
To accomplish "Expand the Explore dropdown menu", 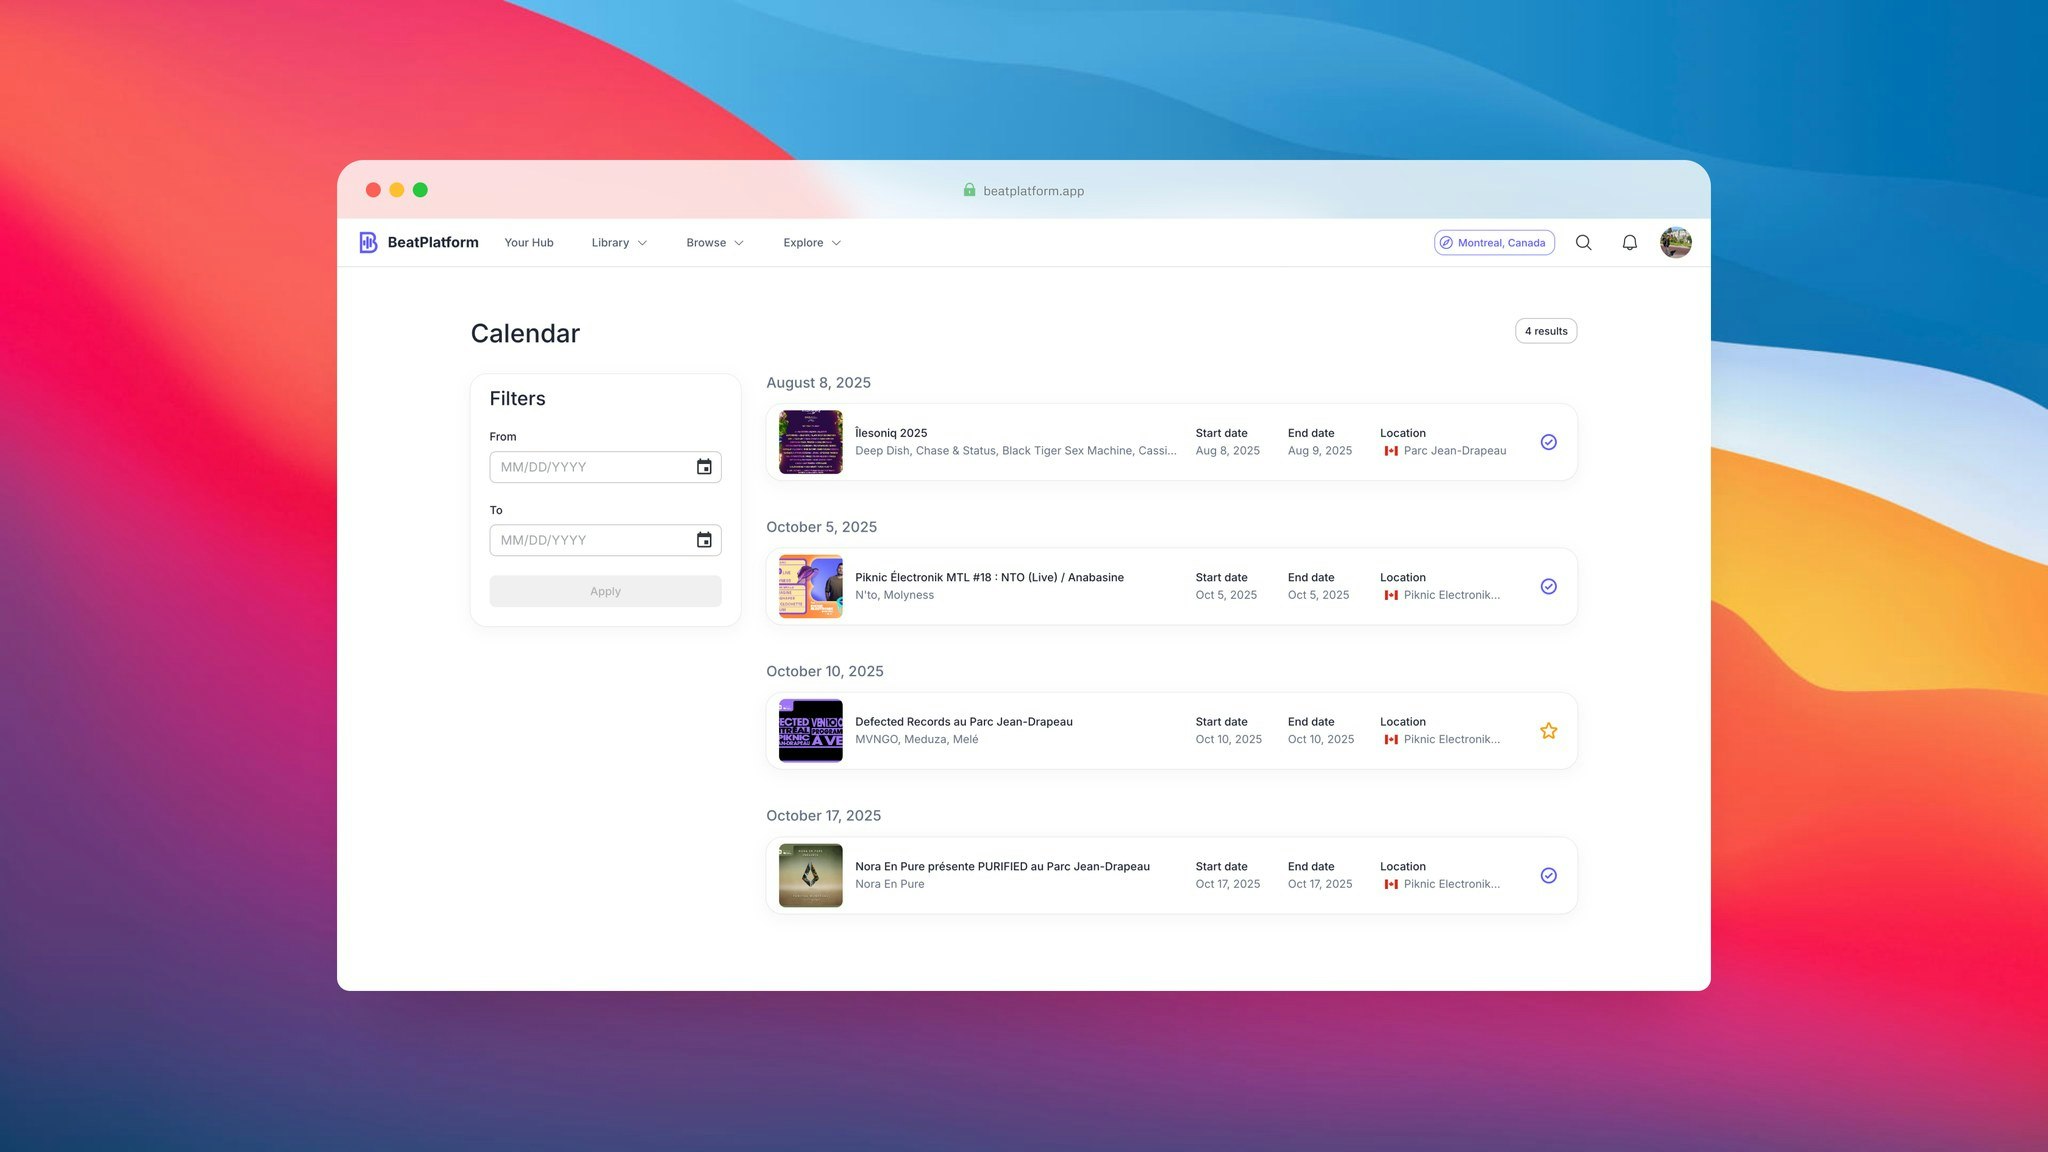I will coord(812,243).
